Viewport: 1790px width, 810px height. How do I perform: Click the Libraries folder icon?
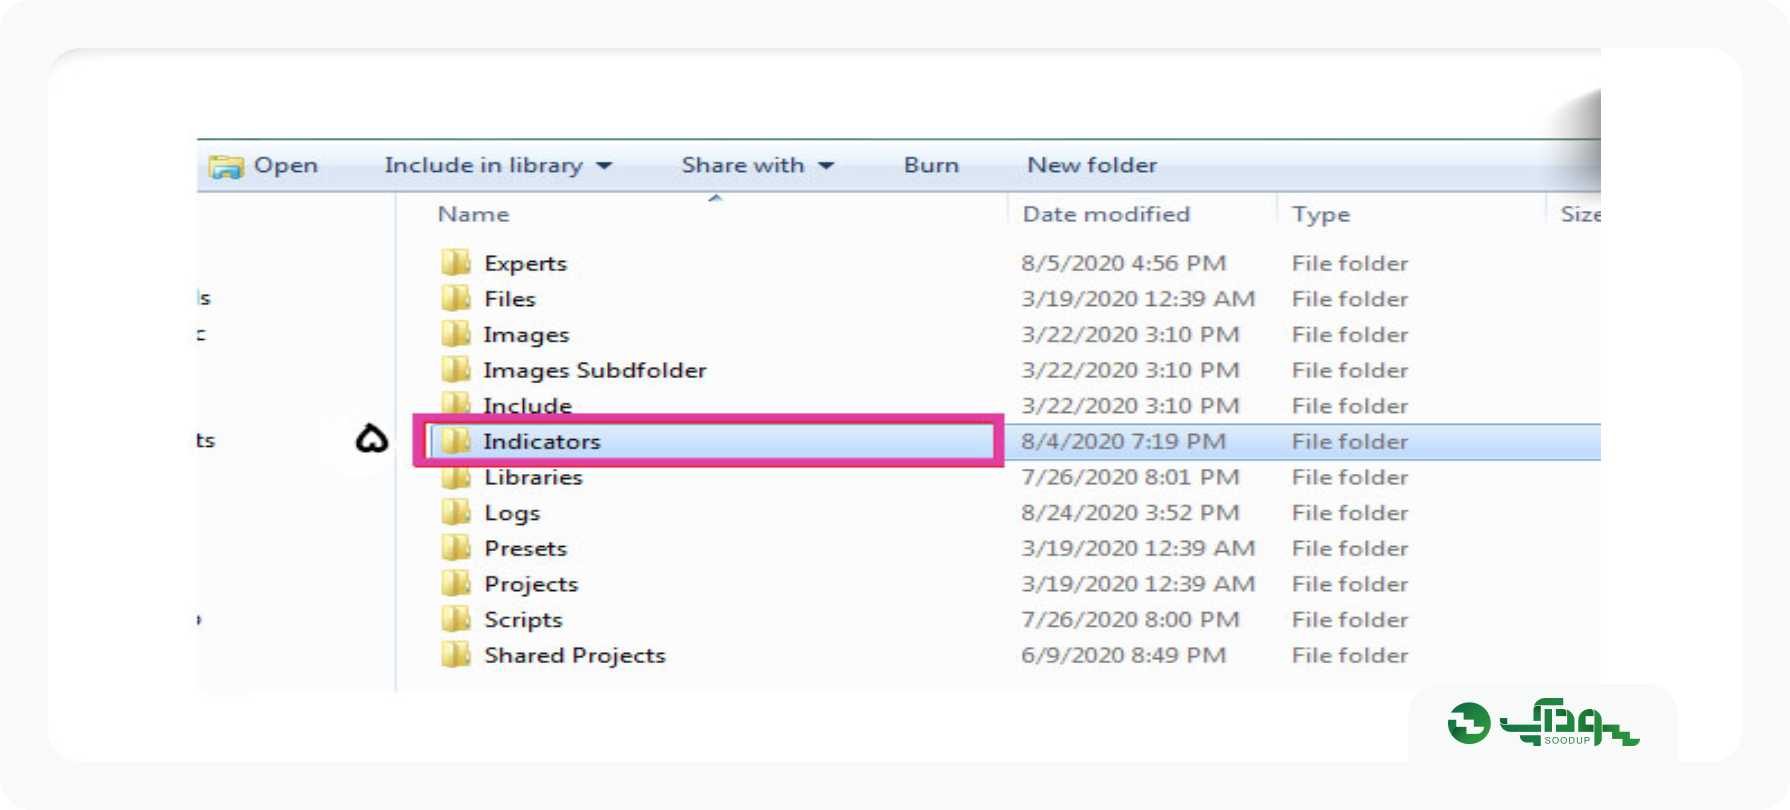[x=456, y=477]
